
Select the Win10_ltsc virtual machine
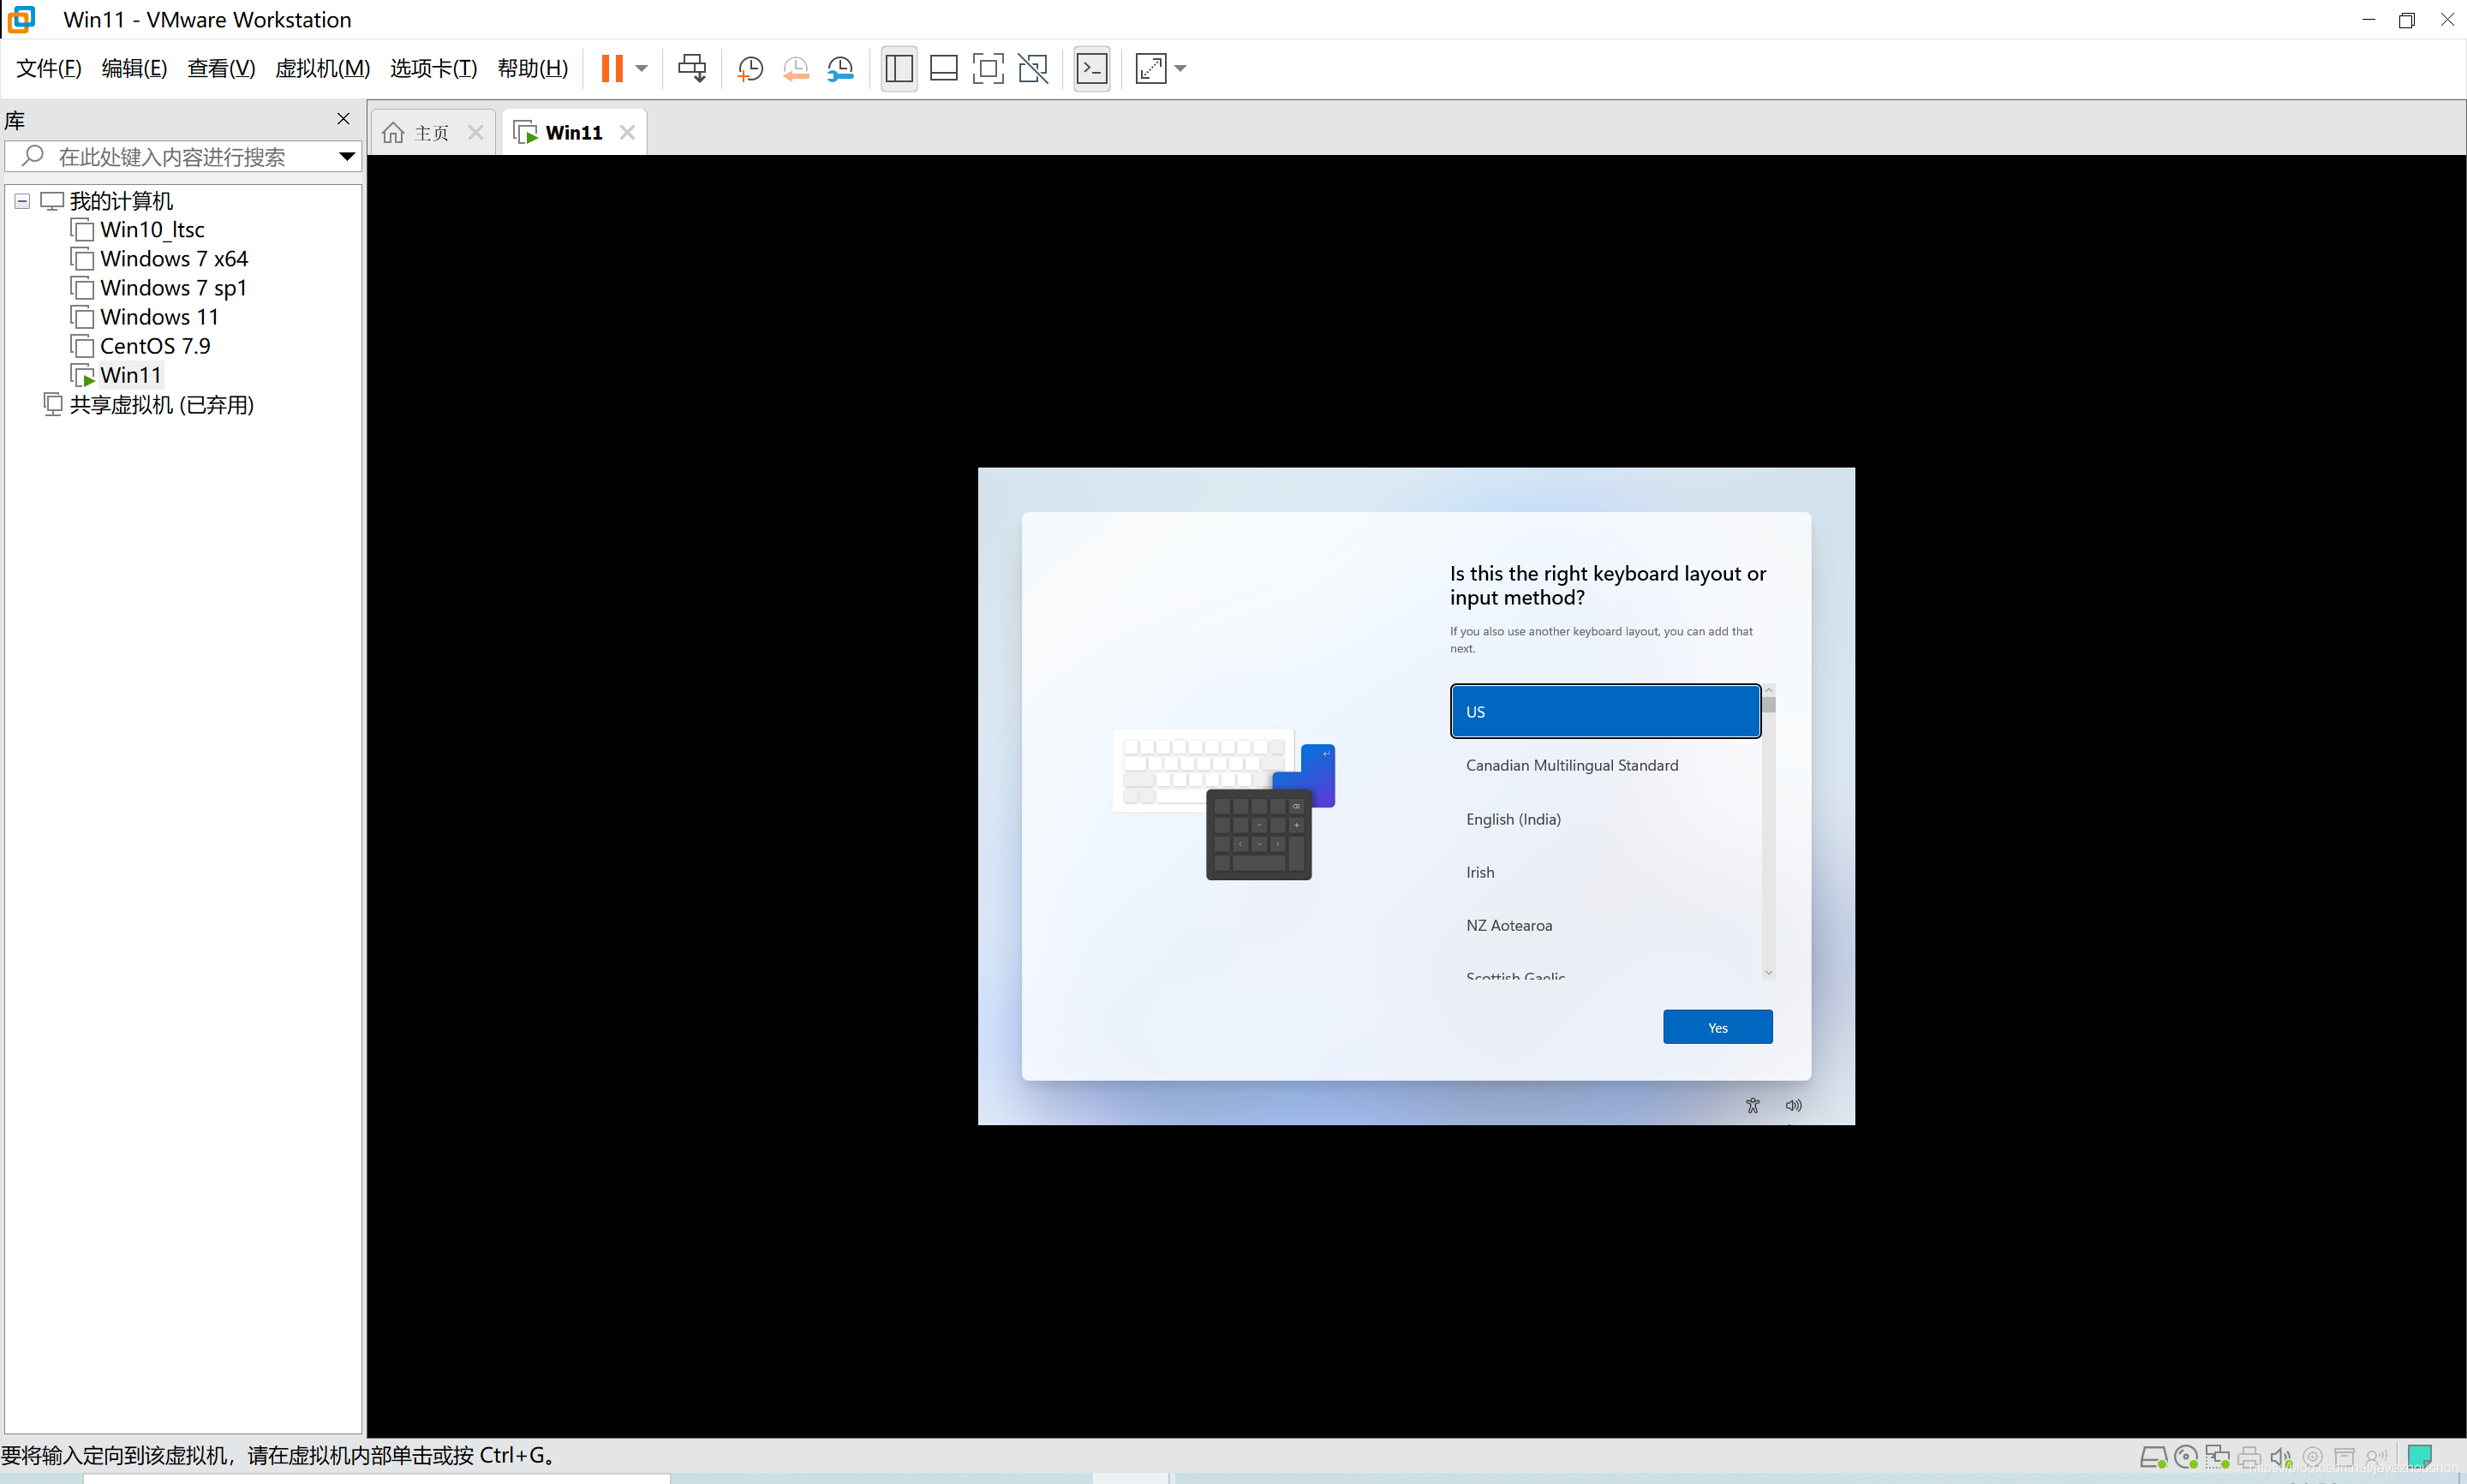pyautogui.click(x=152, y=230)
